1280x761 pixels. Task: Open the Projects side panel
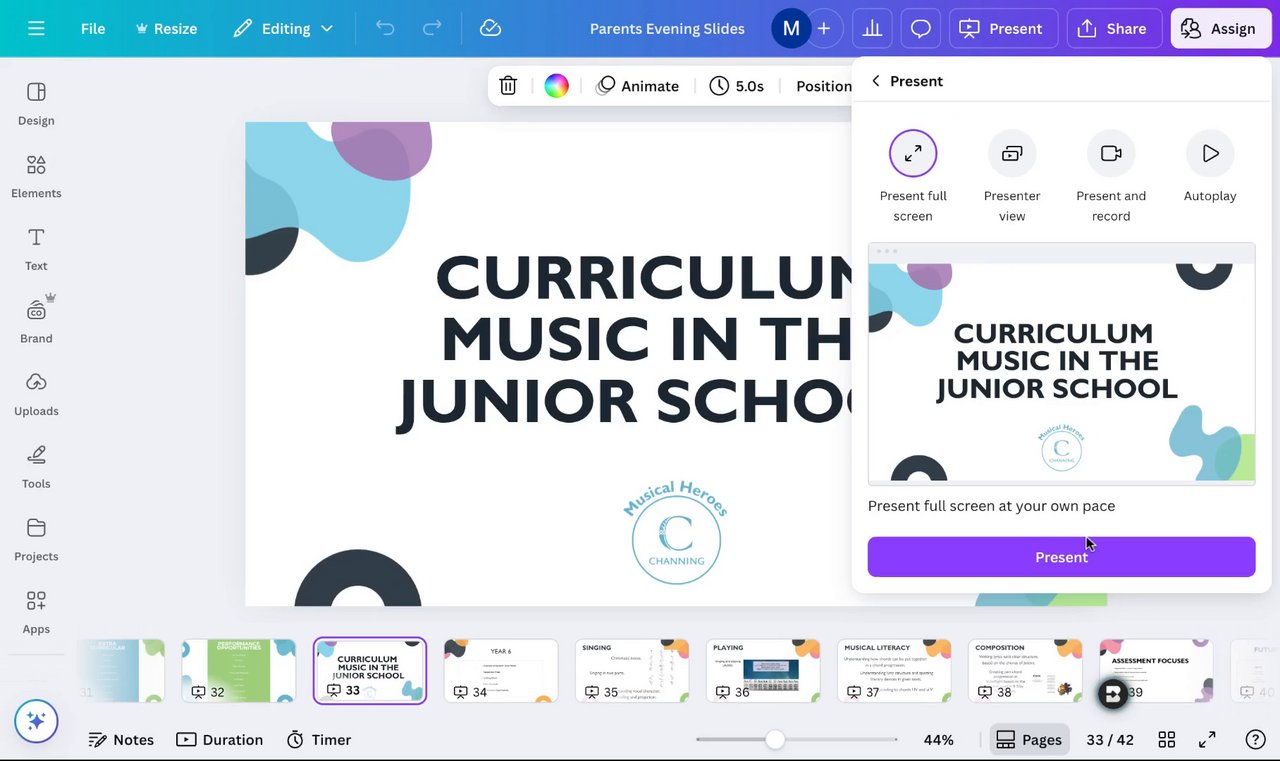36,540
